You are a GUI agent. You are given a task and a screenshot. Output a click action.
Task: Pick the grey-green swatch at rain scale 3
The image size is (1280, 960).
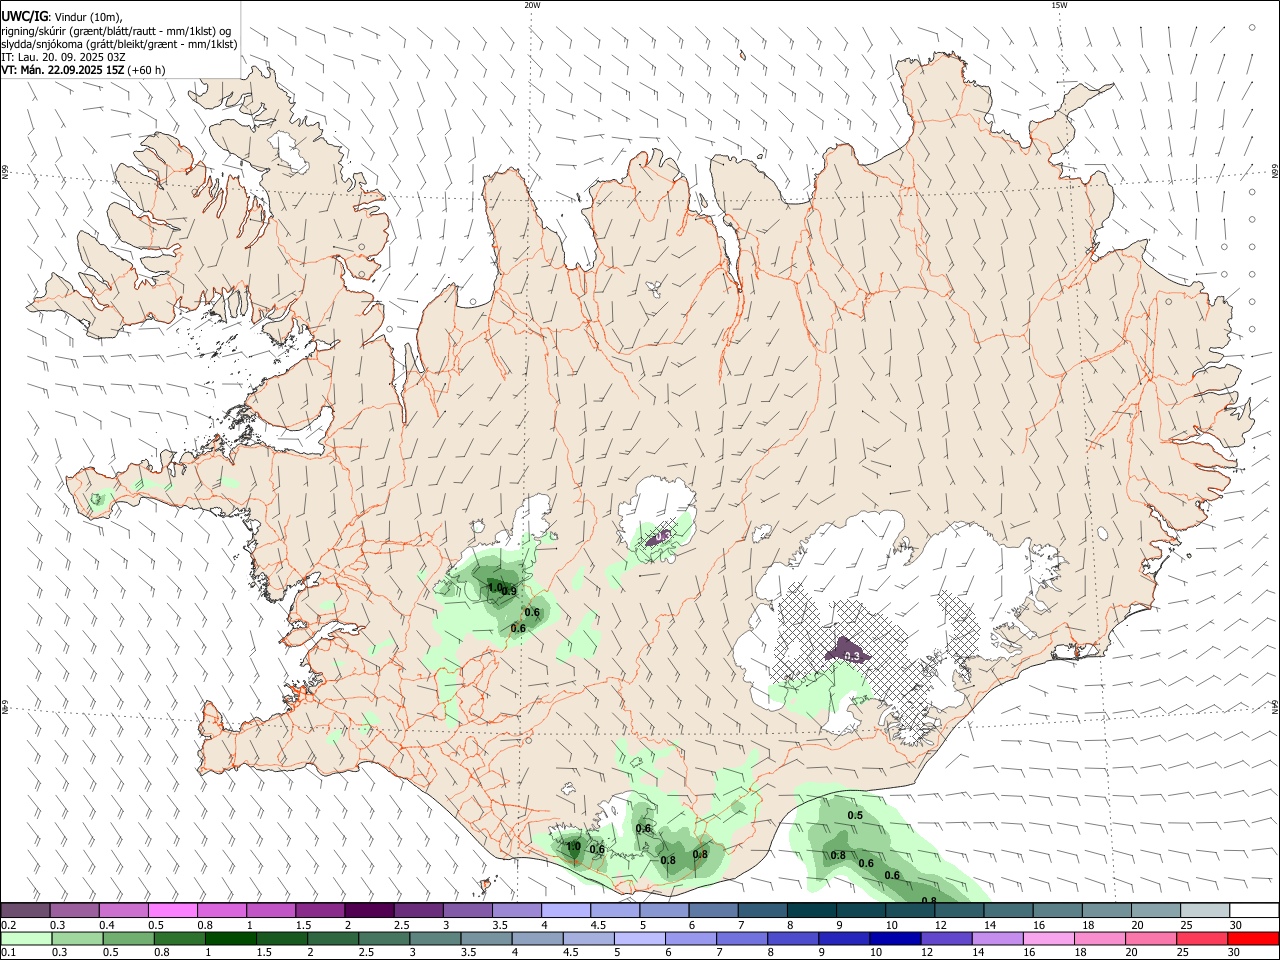pos(434,938)
